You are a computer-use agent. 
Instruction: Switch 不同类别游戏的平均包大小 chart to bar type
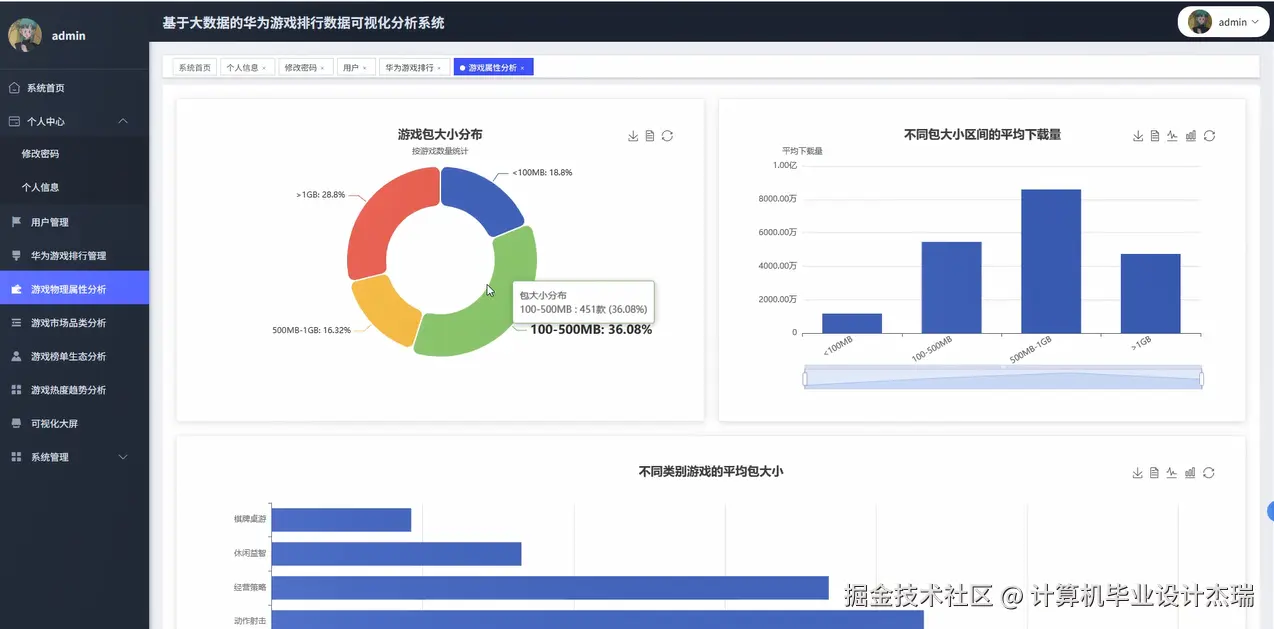pos(1190,473)
